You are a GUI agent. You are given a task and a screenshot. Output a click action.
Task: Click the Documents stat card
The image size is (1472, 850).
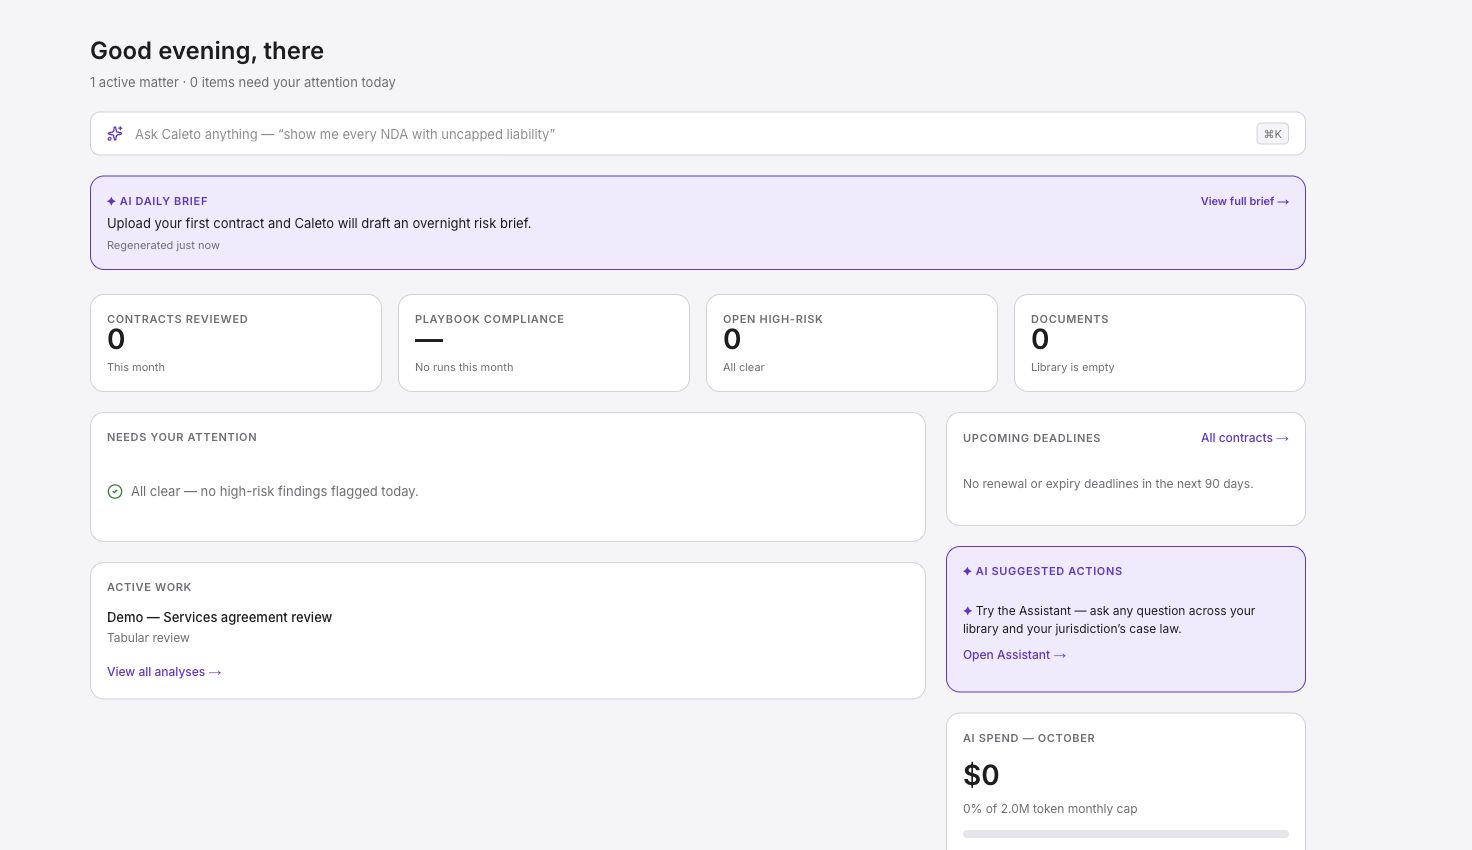1160,343
